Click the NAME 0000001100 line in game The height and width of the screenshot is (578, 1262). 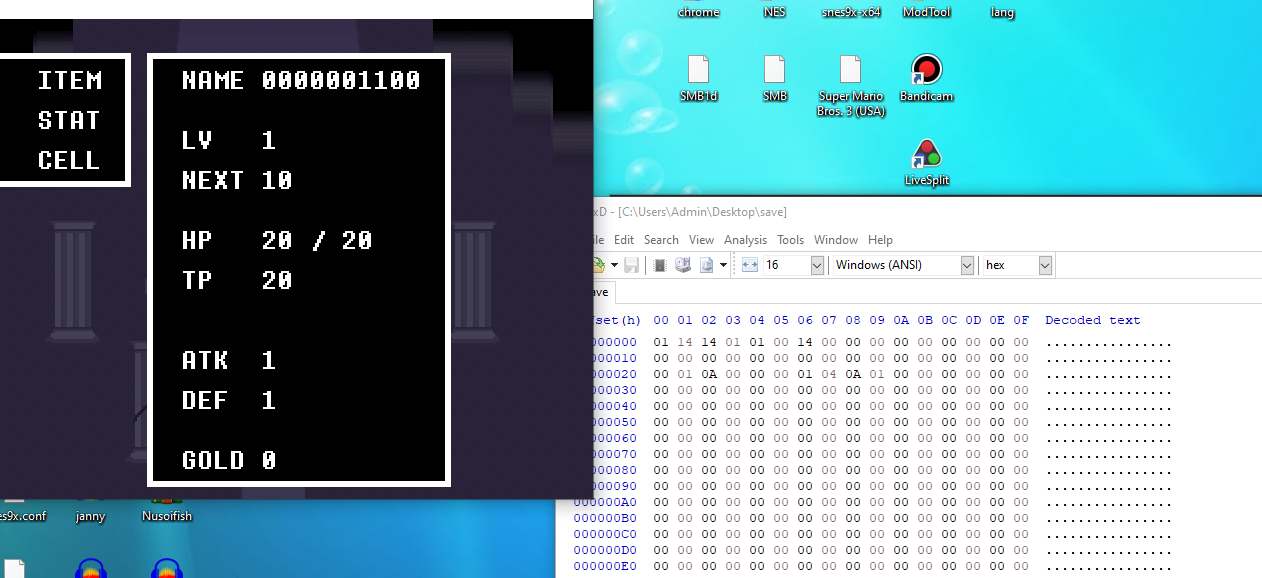[301, 80]
